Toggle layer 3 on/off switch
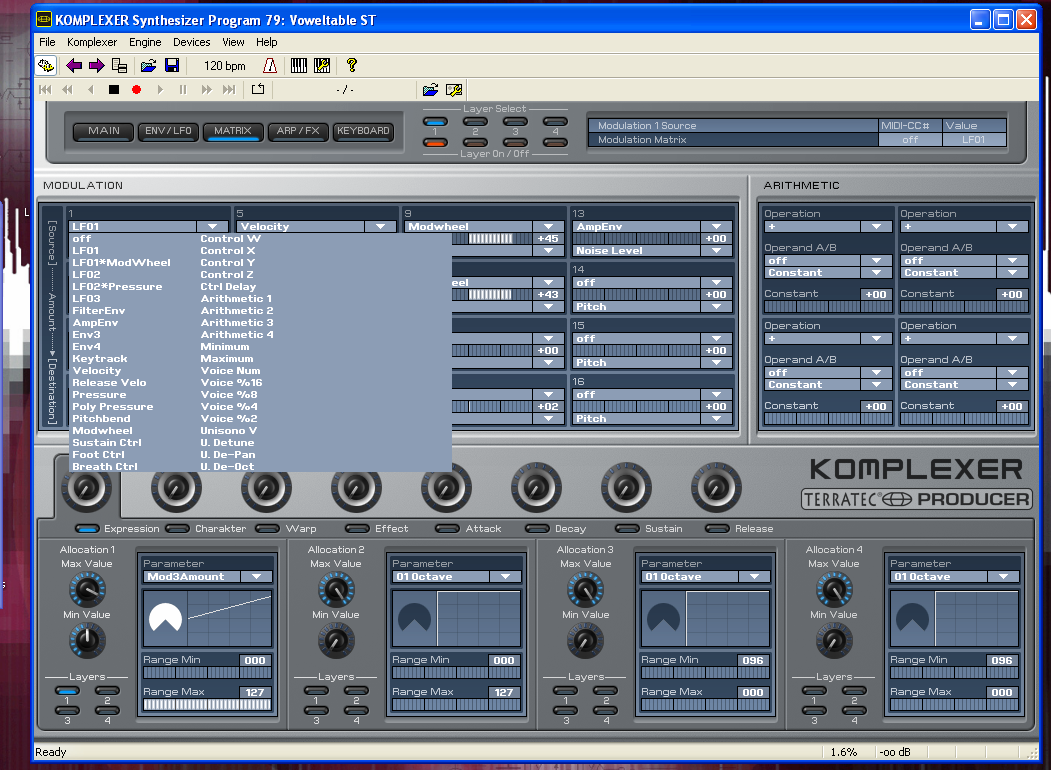Viewport: 1051px width, 770px height. click(x=515, y=142)
